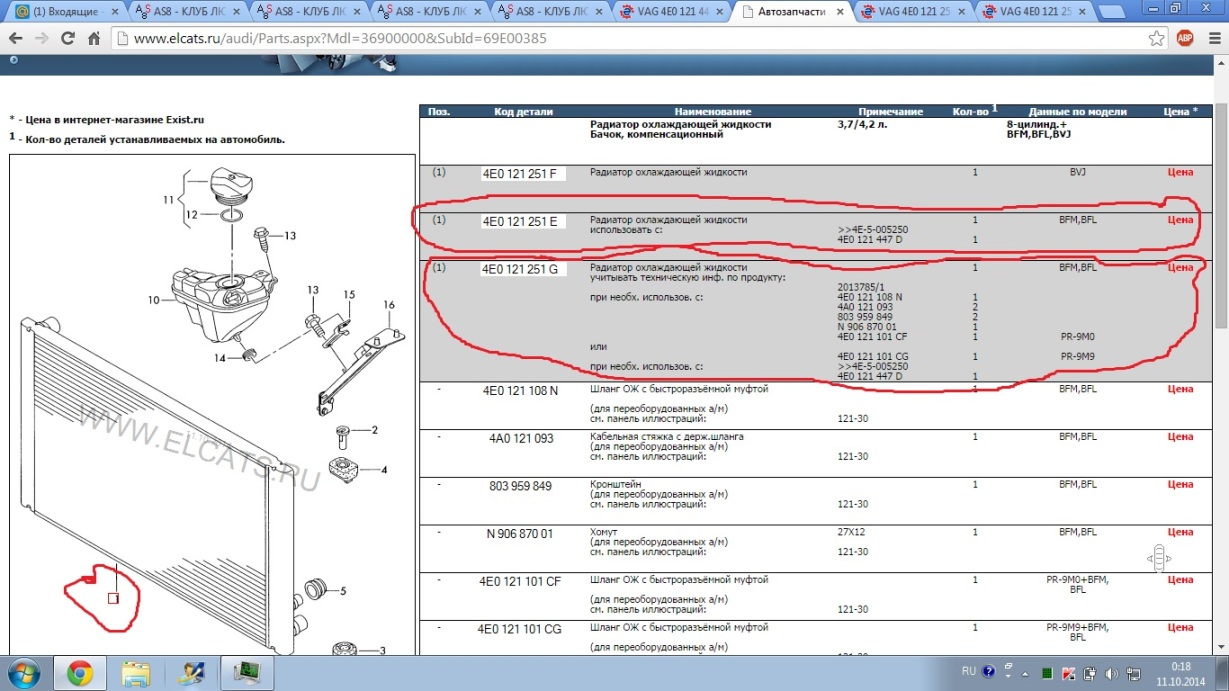Open Windows Explorer from the taskbar
1229x691 pixels.
point(134,673)
